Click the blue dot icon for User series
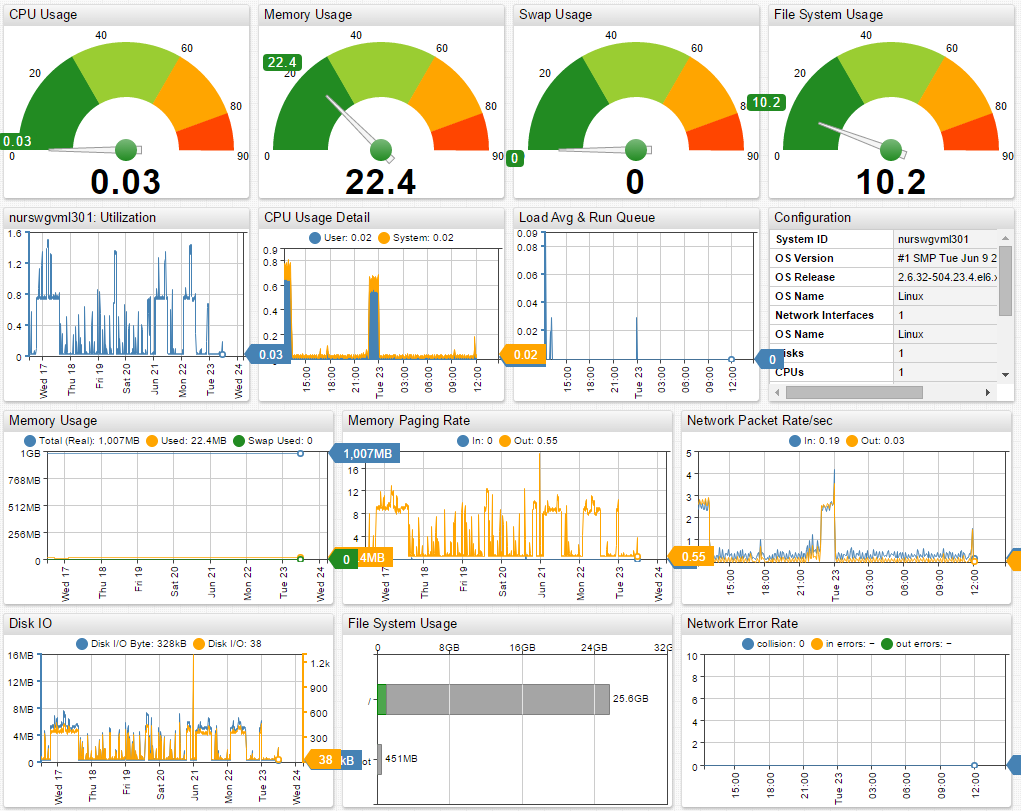Viewport: 1021px width, 811px height. [x=315, y=237]
